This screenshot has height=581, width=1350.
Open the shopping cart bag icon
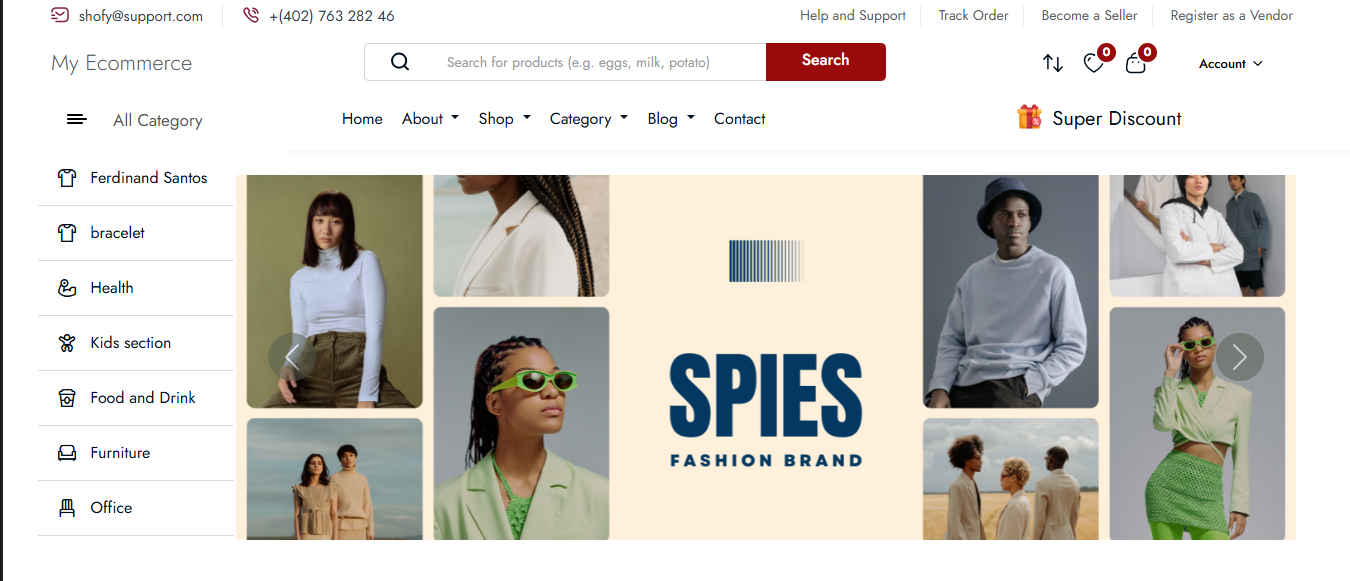pyautogui.click(x=1135, y=63)
